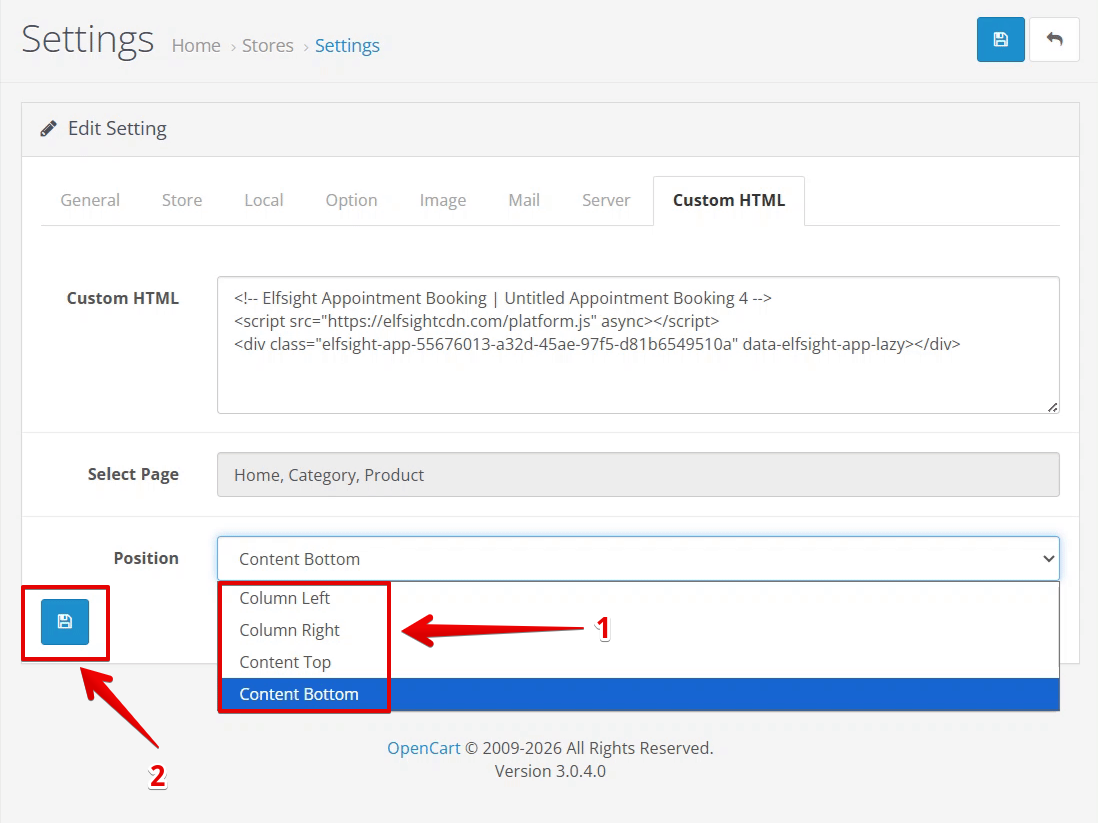Switch to the Server tab
The width and height of the screenshot is (1098, 823).
[606, 200]
